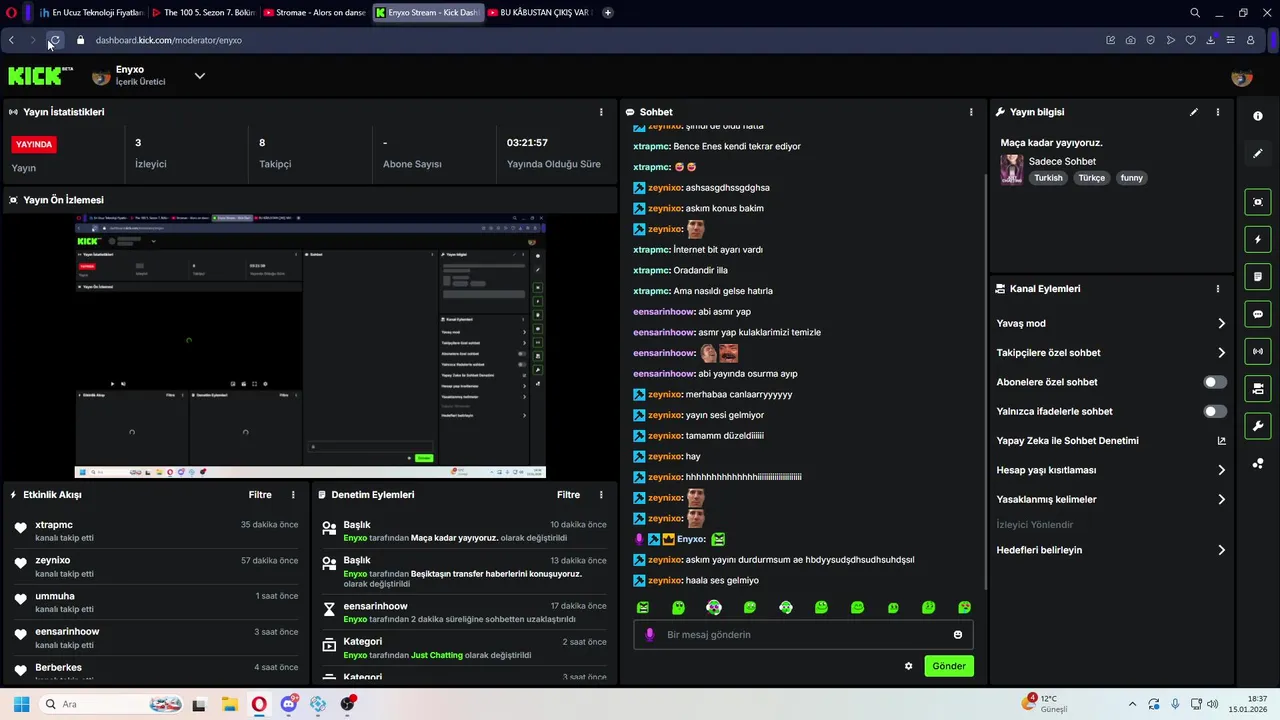
Task: Reload the page with browser refresh button
Action: click(54, 40)
